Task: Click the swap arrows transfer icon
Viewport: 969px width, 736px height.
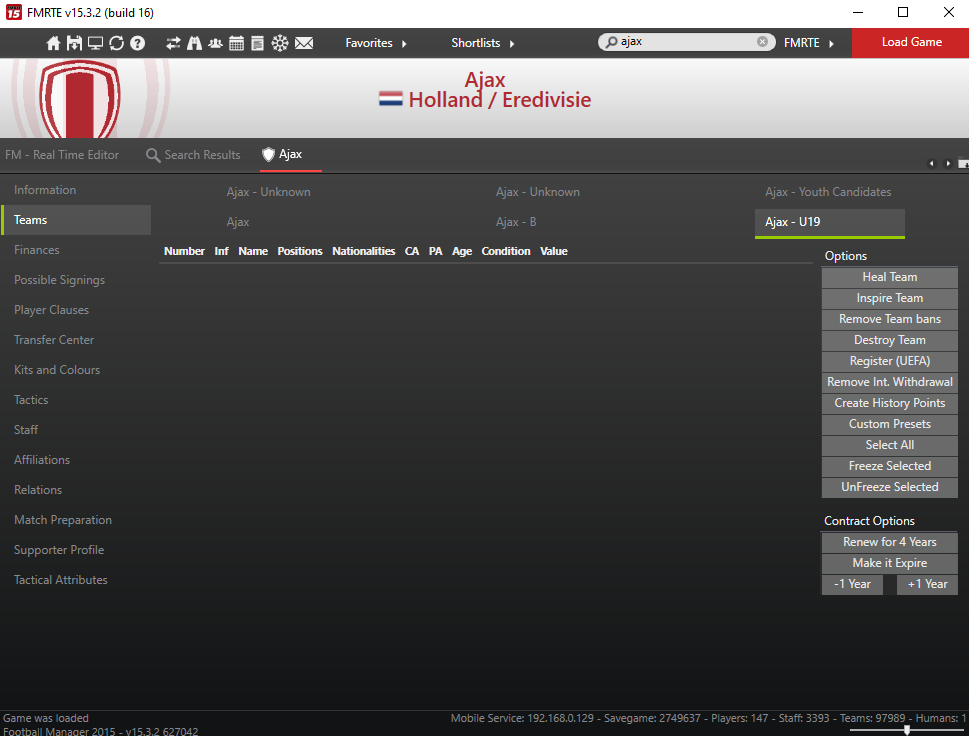Action: tap(173, 43)
